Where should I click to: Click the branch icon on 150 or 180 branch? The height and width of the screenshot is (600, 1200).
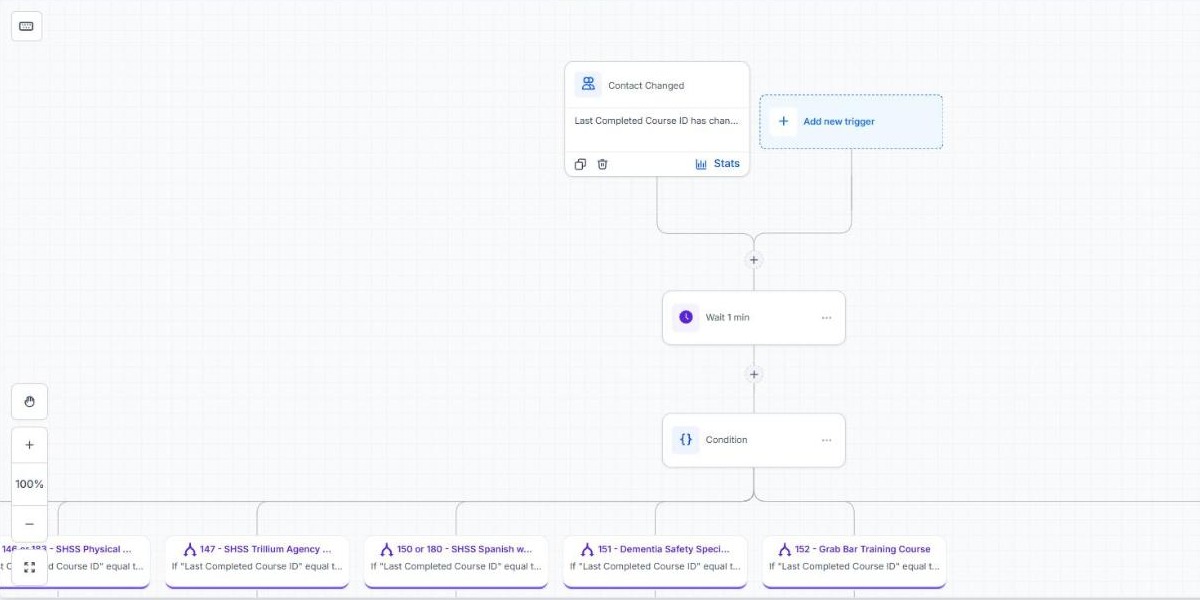pos(387,550)
